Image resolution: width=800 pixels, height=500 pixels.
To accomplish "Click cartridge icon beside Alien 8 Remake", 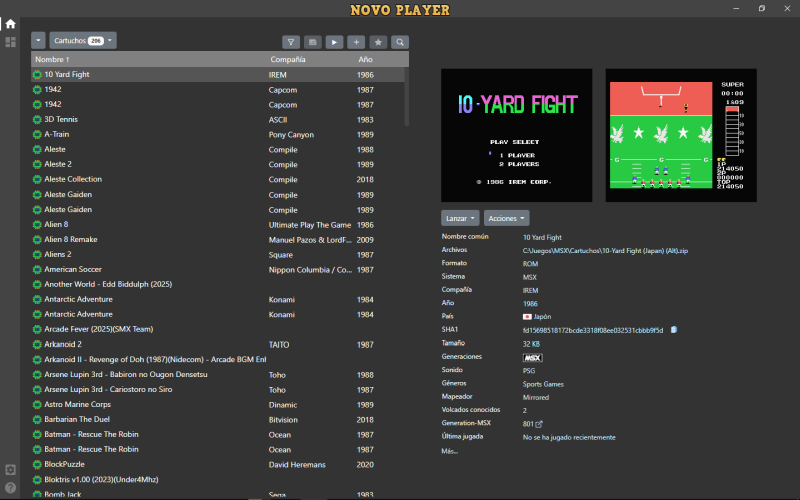I will (37, 240).
